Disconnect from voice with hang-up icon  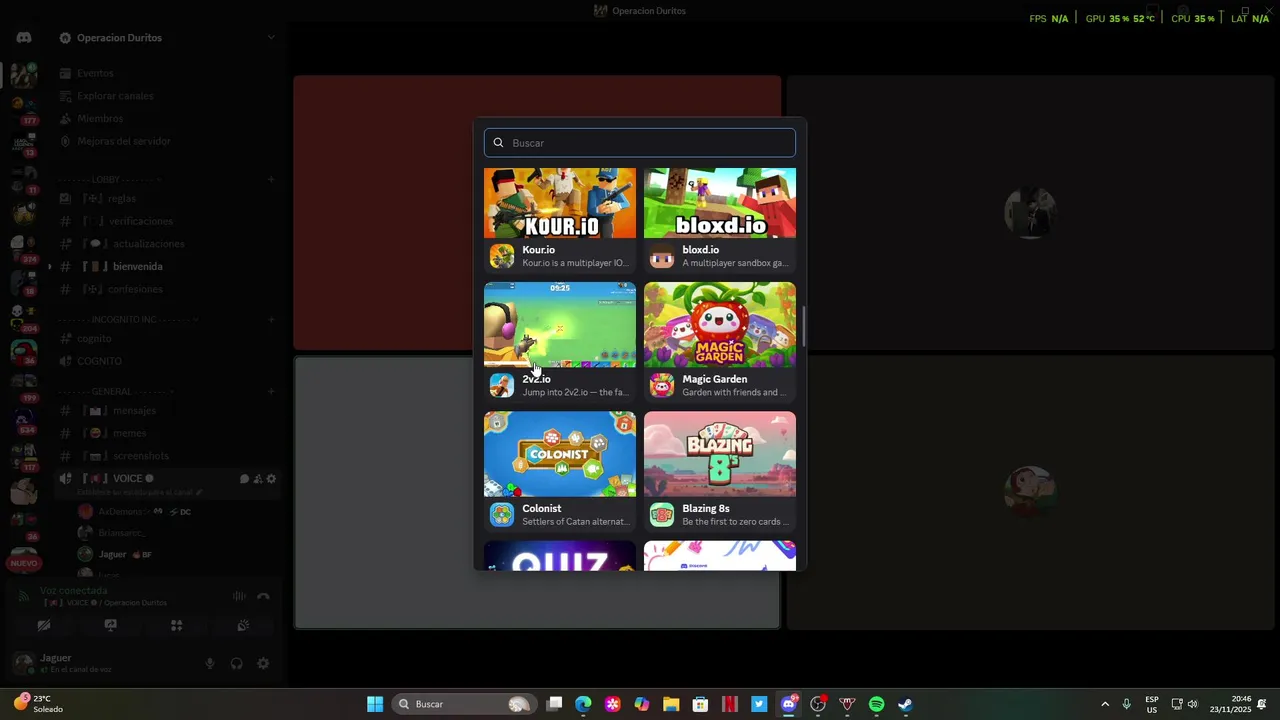coord(263,596)
